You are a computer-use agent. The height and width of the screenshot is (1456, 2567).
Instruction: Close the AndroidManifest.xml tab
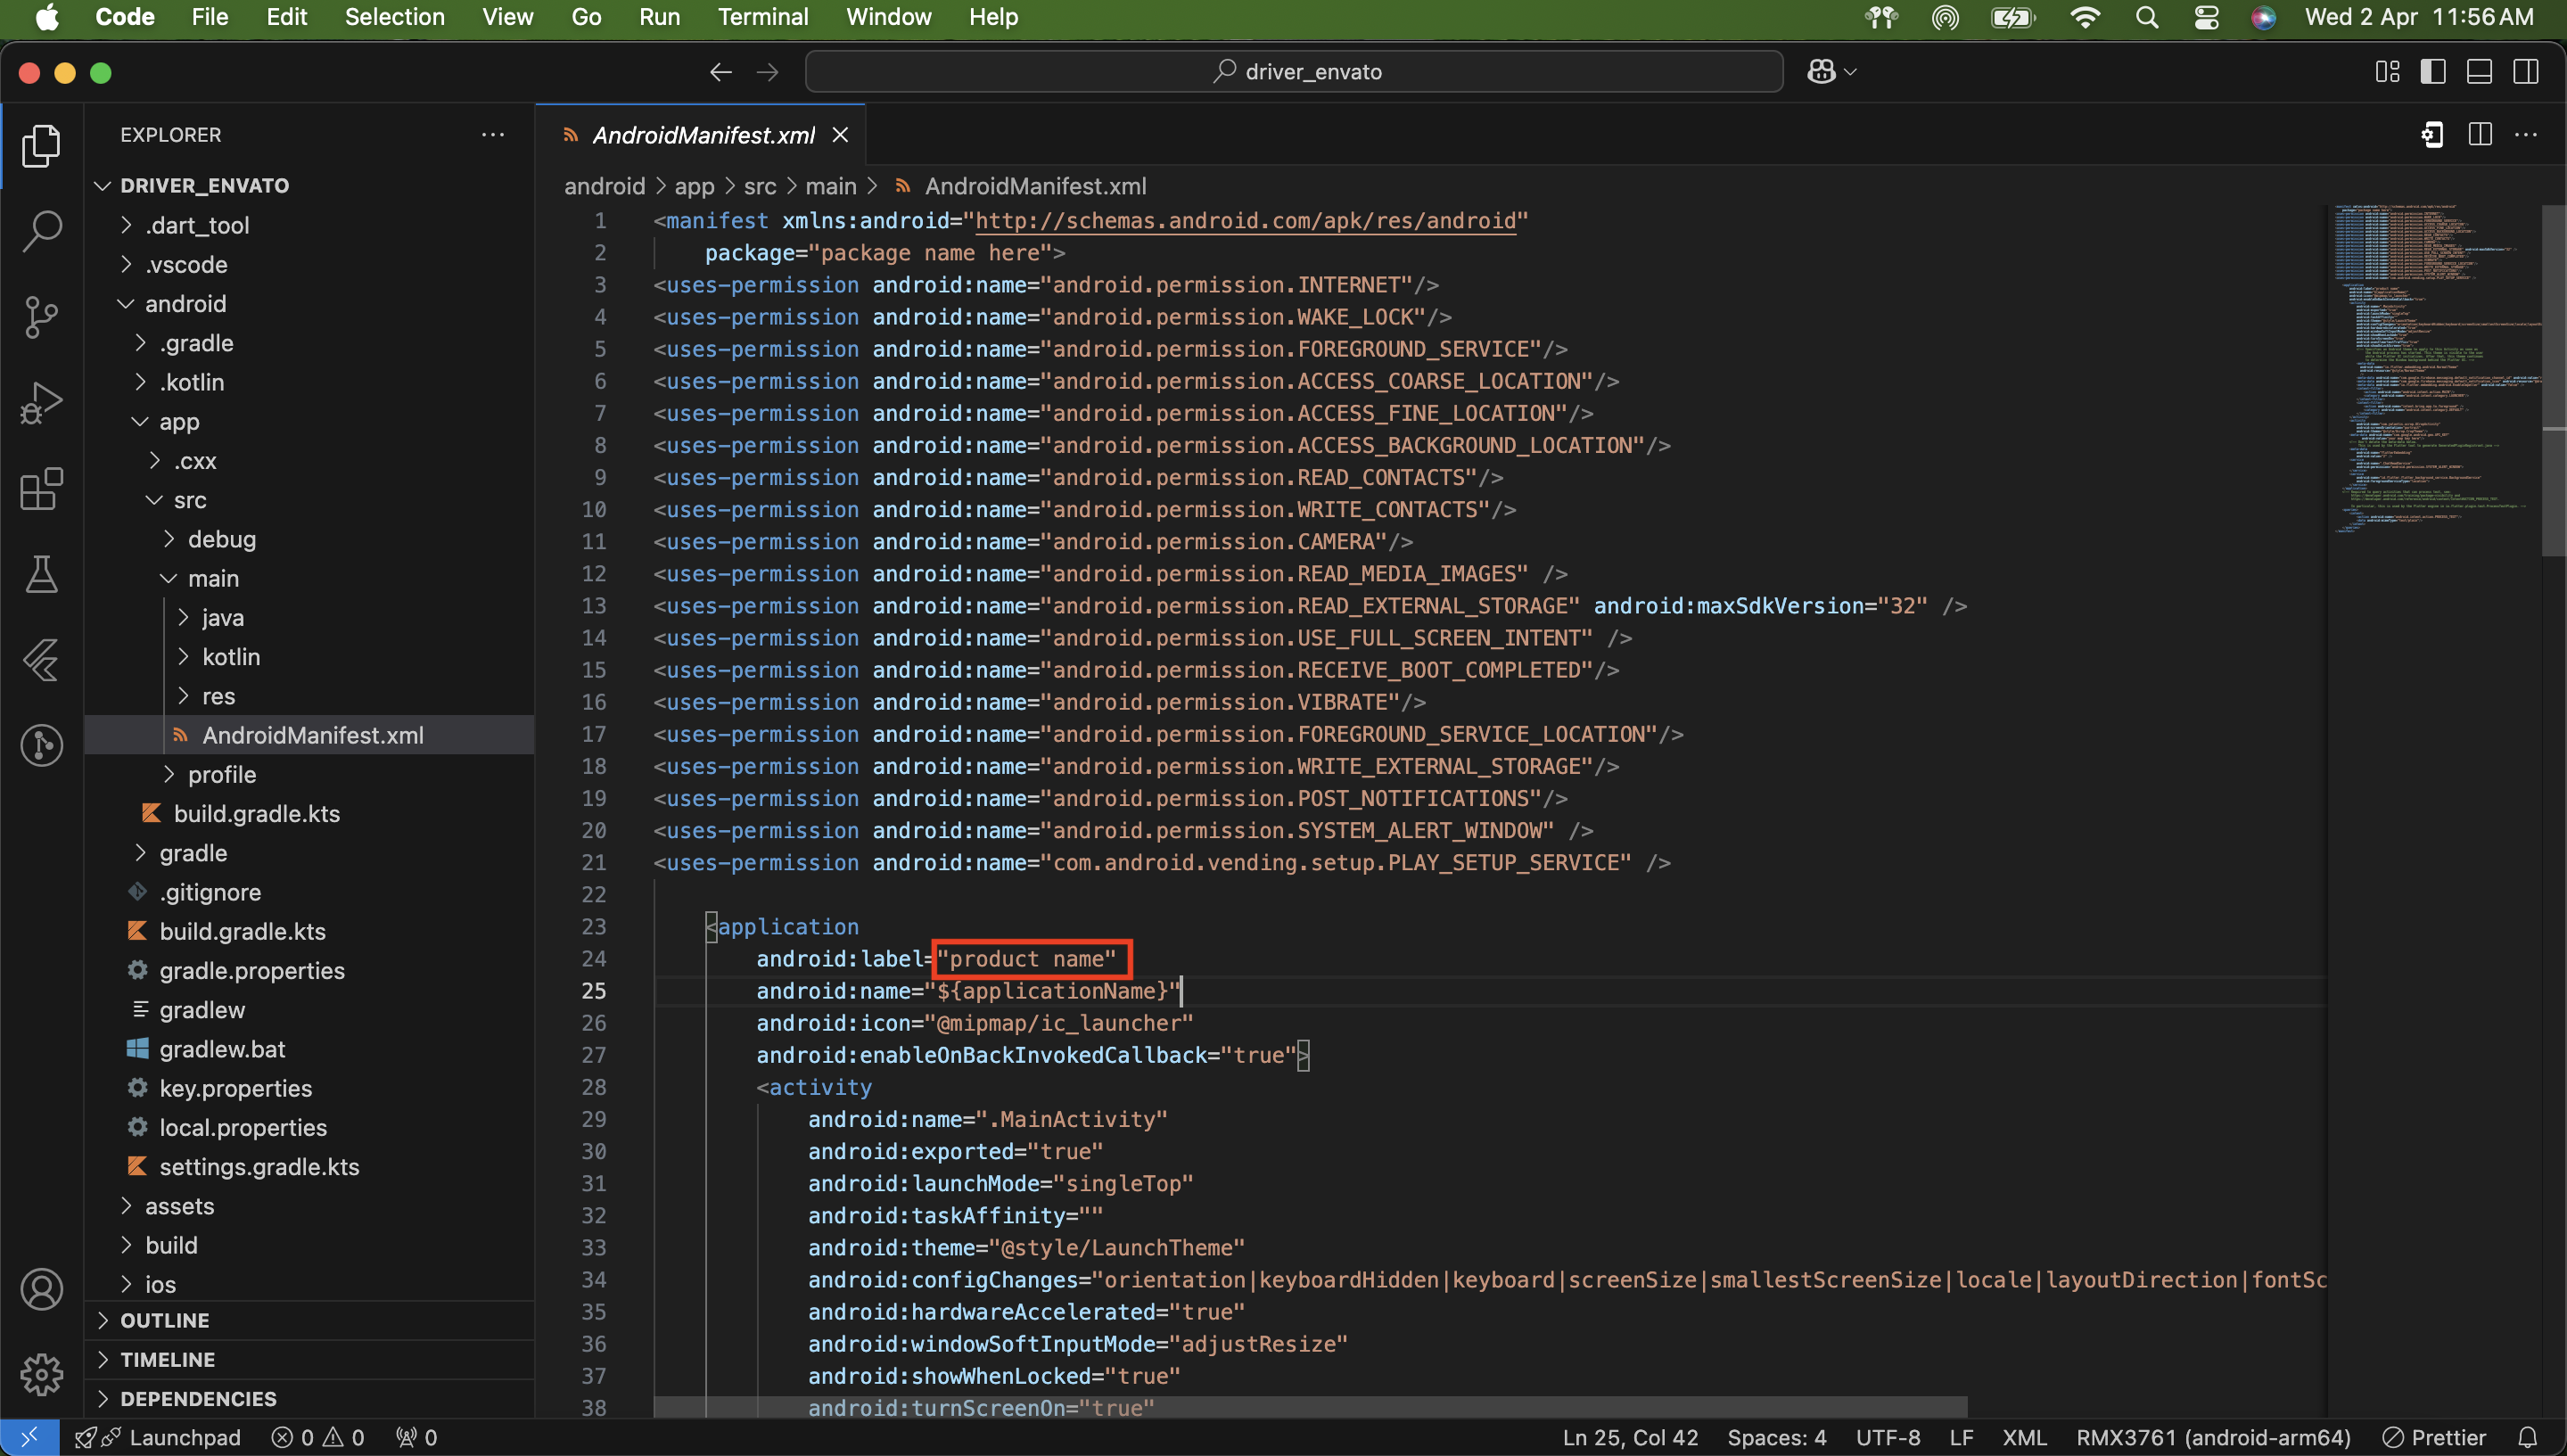(840, 135)
